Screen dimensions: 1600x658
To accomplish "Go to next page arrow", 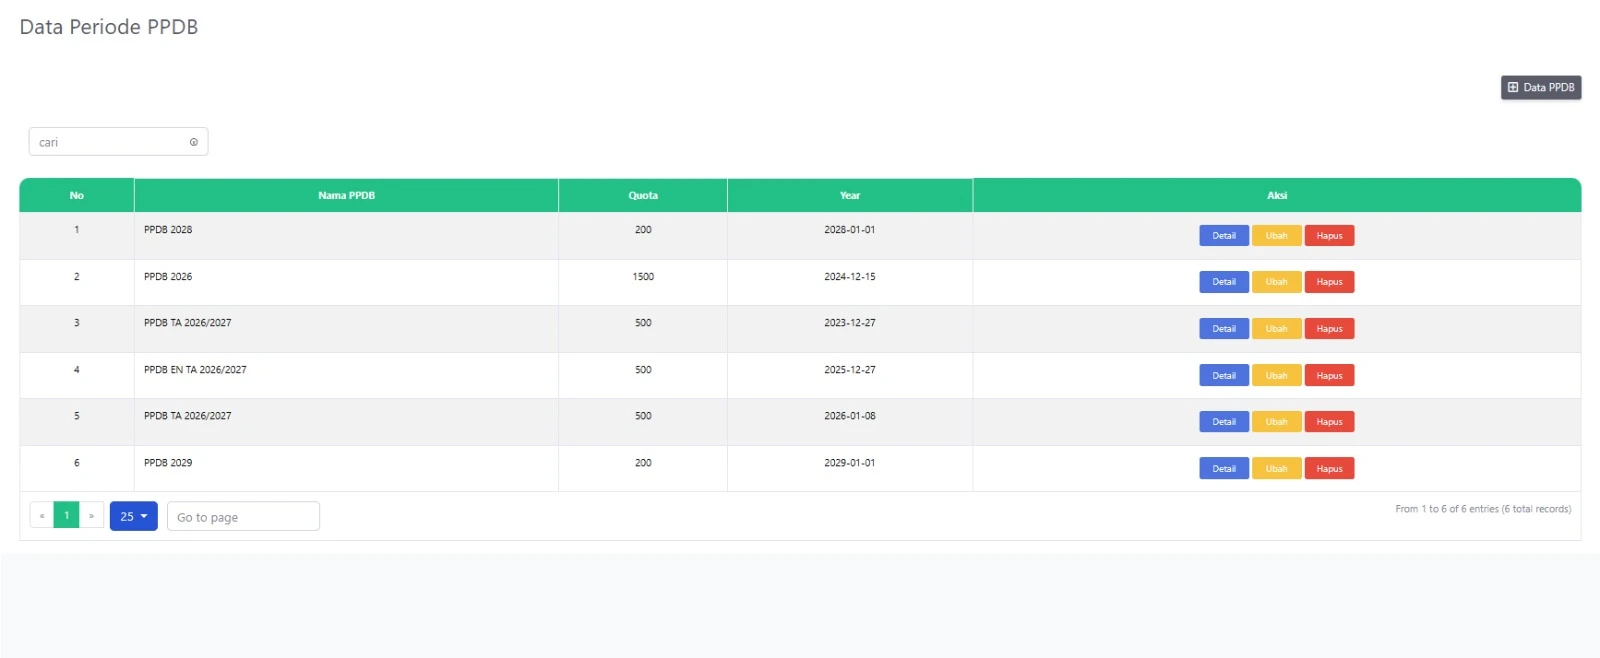I will (x=91, y=516).
